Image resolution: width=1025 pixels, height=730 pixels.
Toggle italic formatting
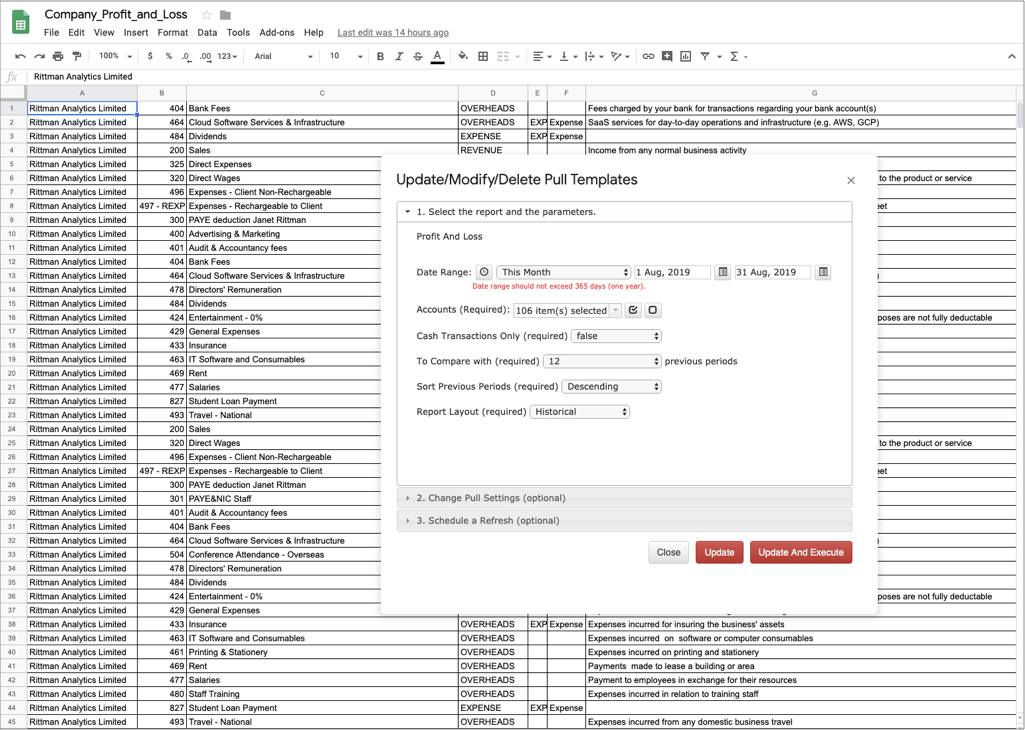pyautogui.click(x=399, y=57)
